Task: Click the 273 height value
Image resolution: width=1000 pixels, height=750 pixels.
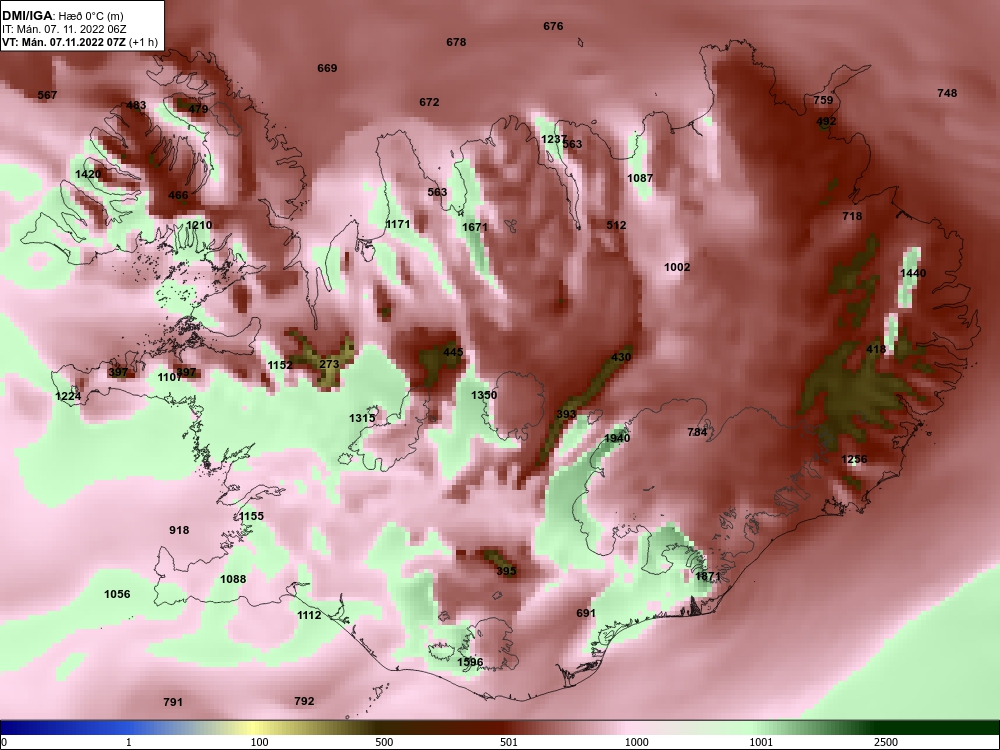Action: tap(329, 364)
